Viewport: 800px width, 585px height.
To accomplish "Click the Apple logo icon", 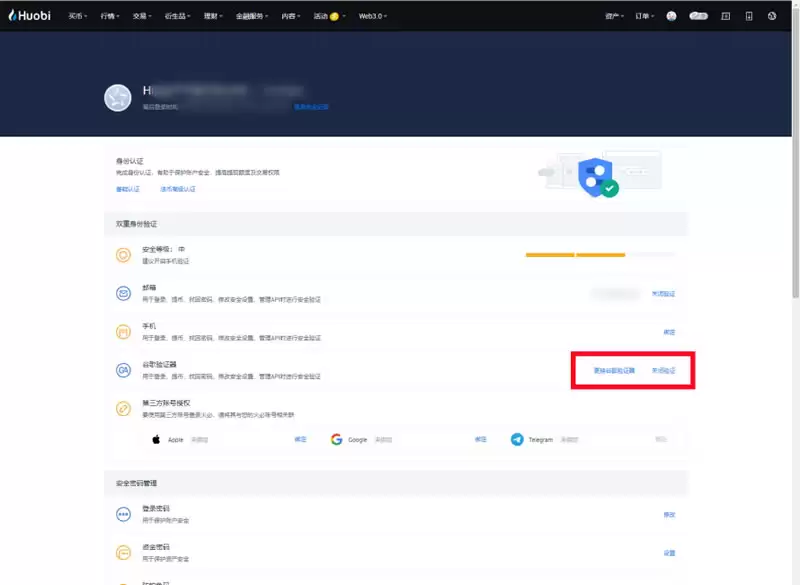I will (156, 439).
